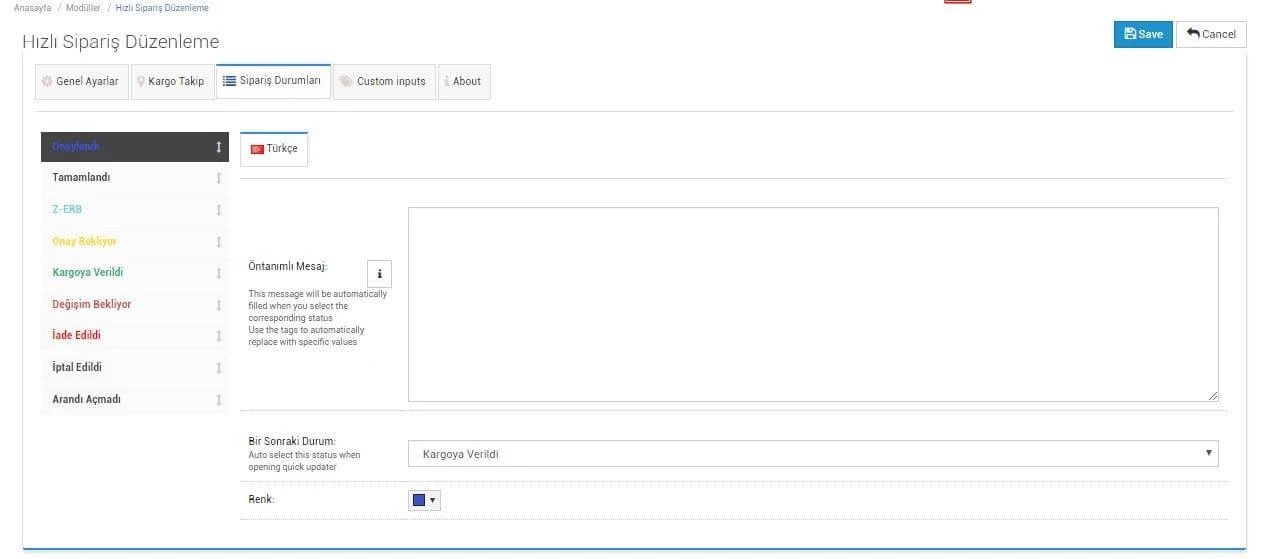Image resolution: width=1264 pixels, height=559 pixels.
Task: Open the Kargo Takip tab
Action: (171, 82)
